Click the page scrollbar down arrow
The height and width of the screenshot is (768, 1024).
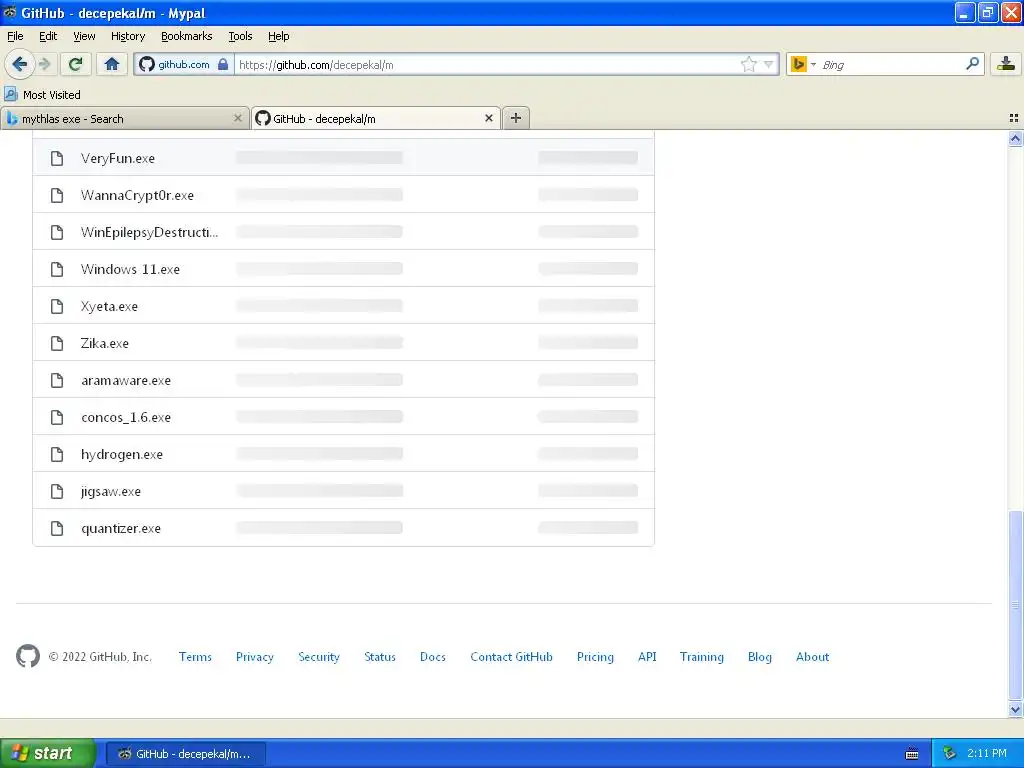[x=1015, y=709]
